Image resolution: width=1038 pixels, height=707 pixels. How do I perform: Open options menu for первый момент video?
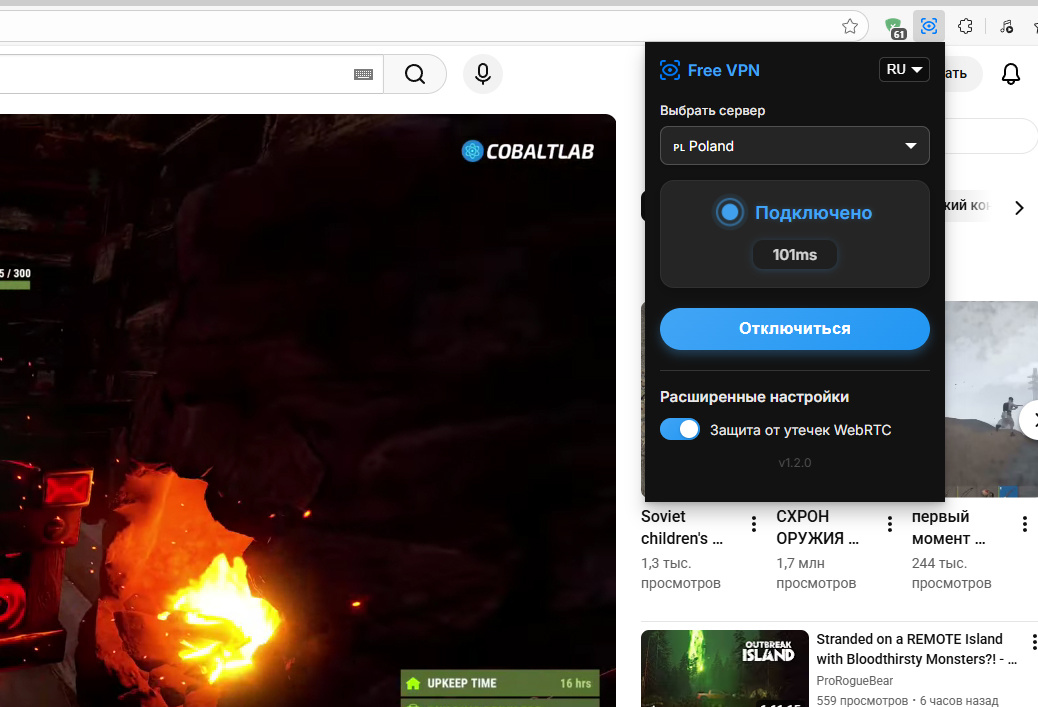[x=1025, y=524]
